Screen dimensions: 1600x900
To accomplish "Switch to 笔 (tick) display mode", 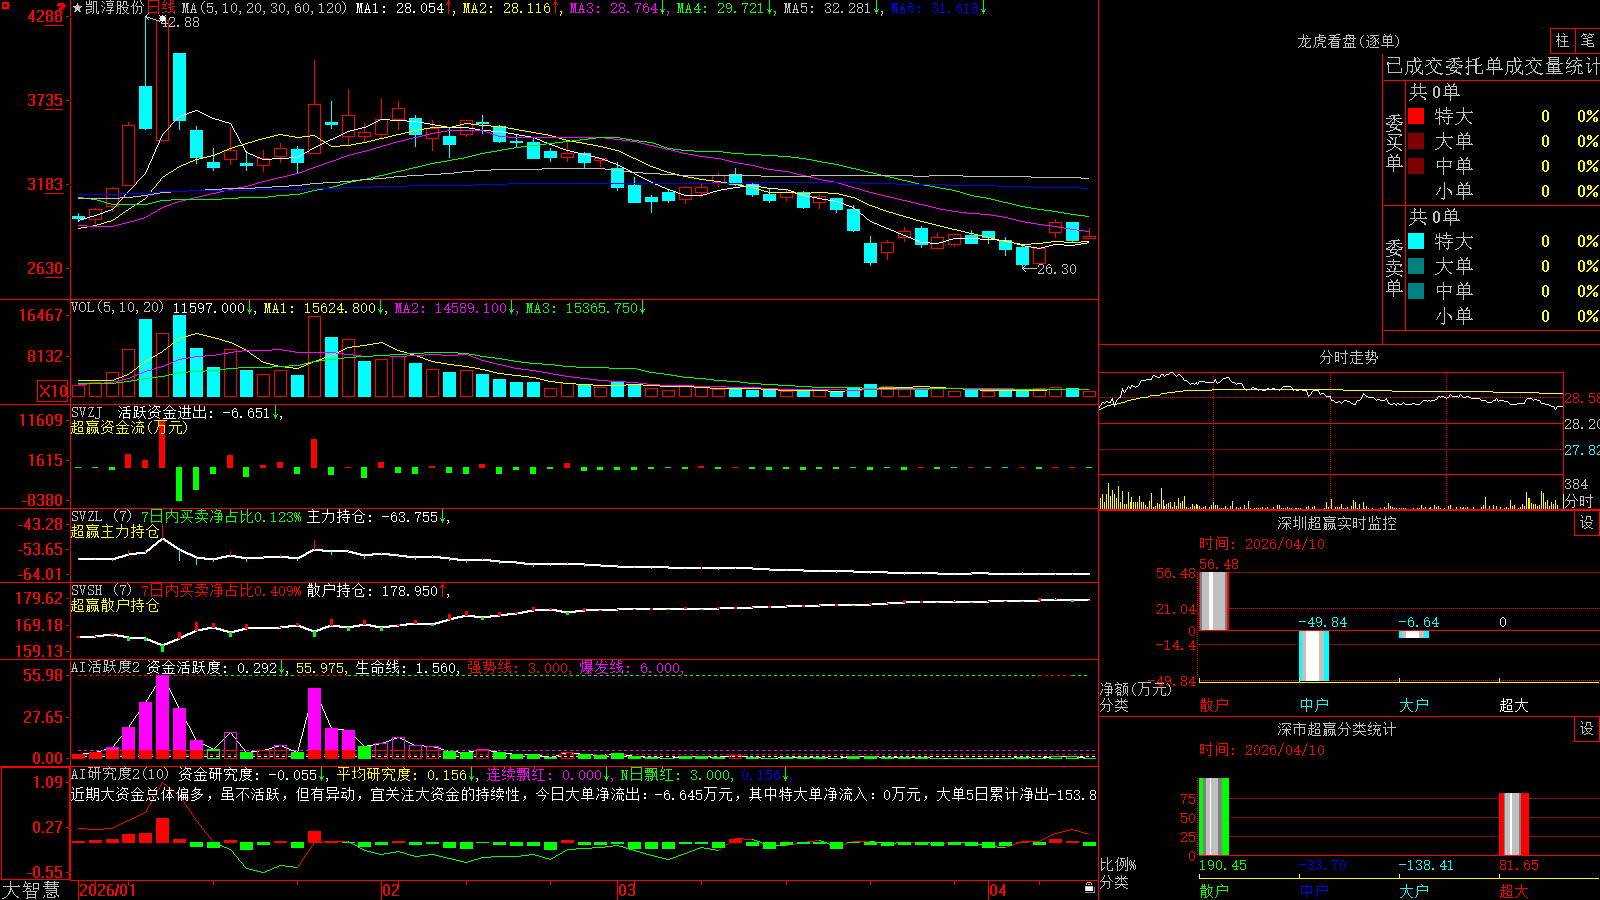I will point(1588,41).
